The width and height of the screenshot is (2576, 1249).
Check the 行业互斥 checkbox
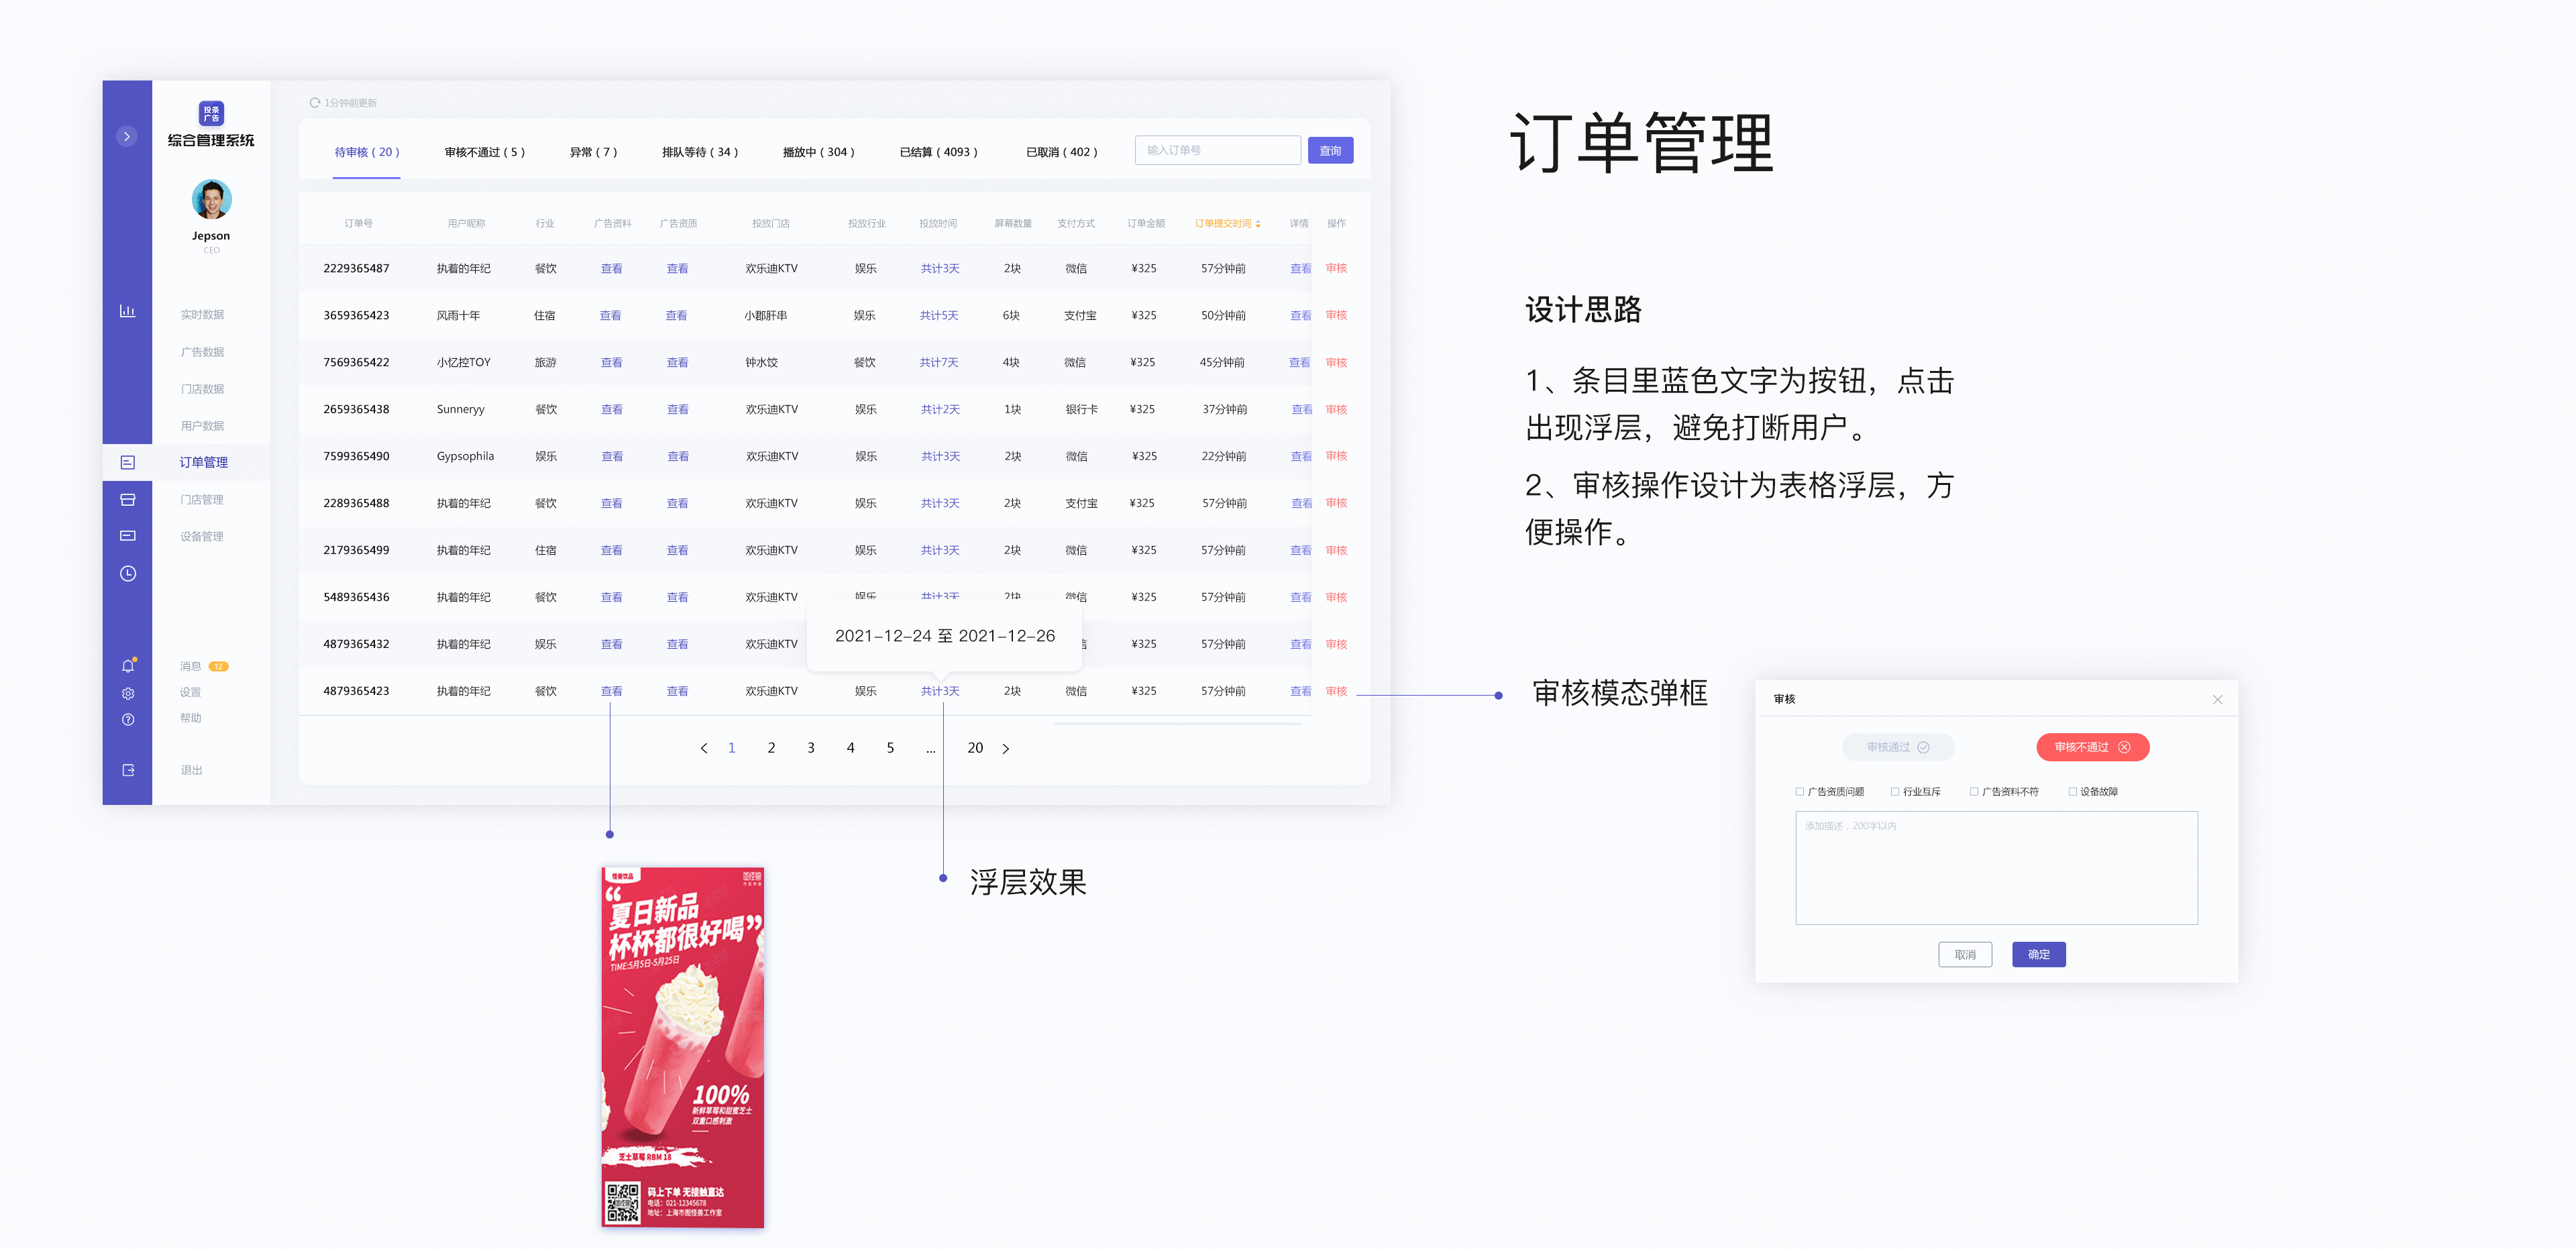click(1895, 791)
